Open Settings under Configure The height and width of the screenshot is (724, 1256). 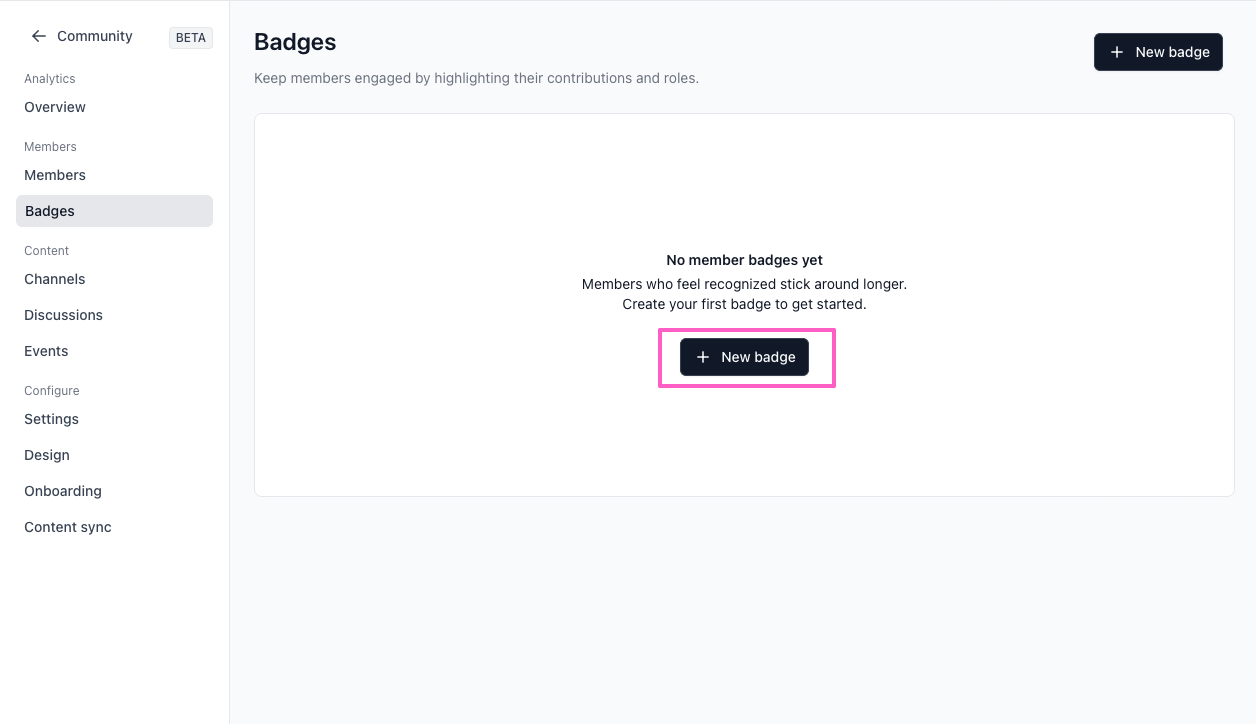(x=51, y=419)
